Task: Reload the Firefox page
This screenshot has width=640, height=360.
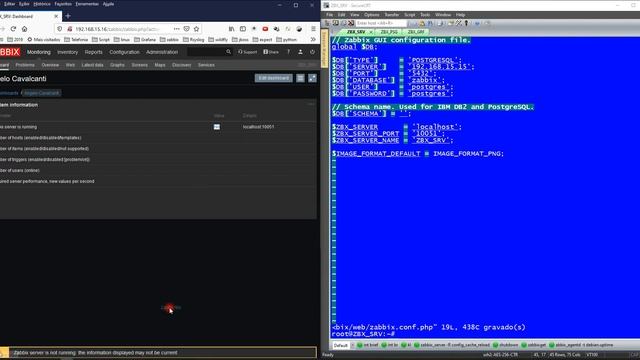Action: (13, 29)
